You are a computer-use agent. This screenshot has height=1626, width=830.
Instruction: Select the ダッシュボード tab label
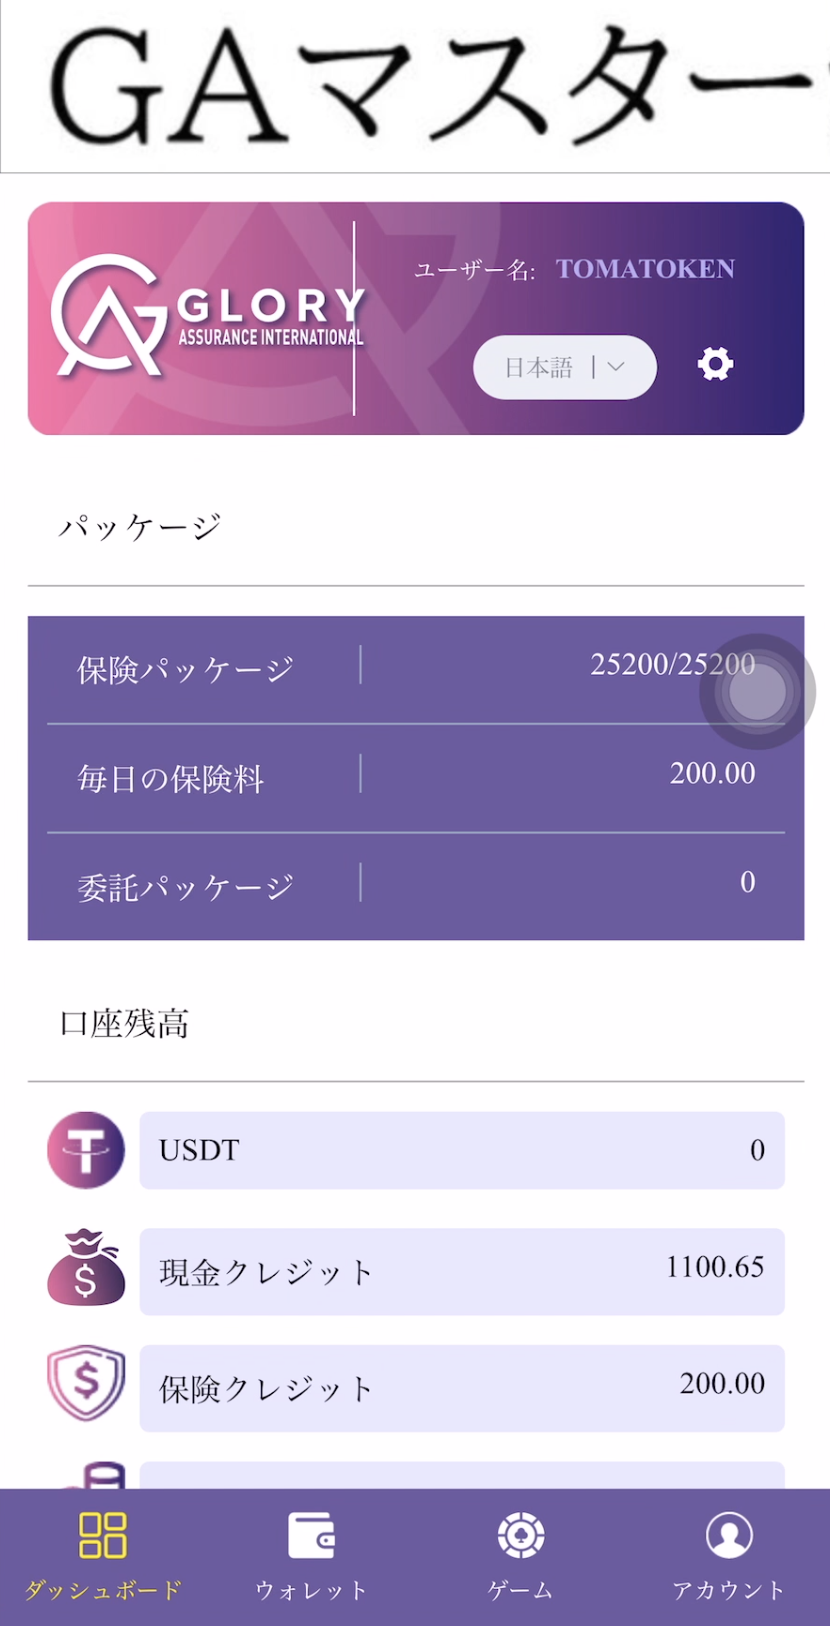(103, 1590)
